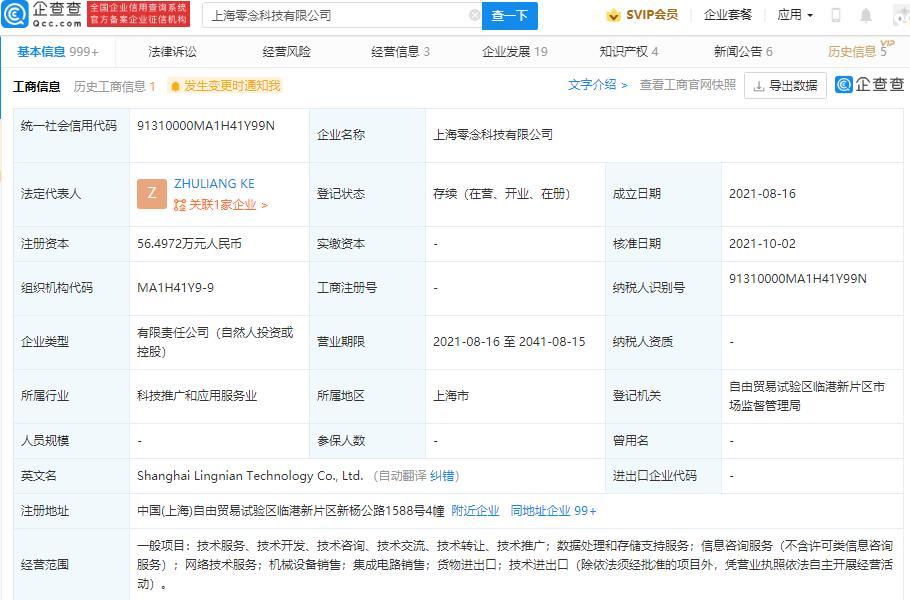Open the 经营风险 tab
This screenshot has height=600, width=910.
click(x=287, y=52)
